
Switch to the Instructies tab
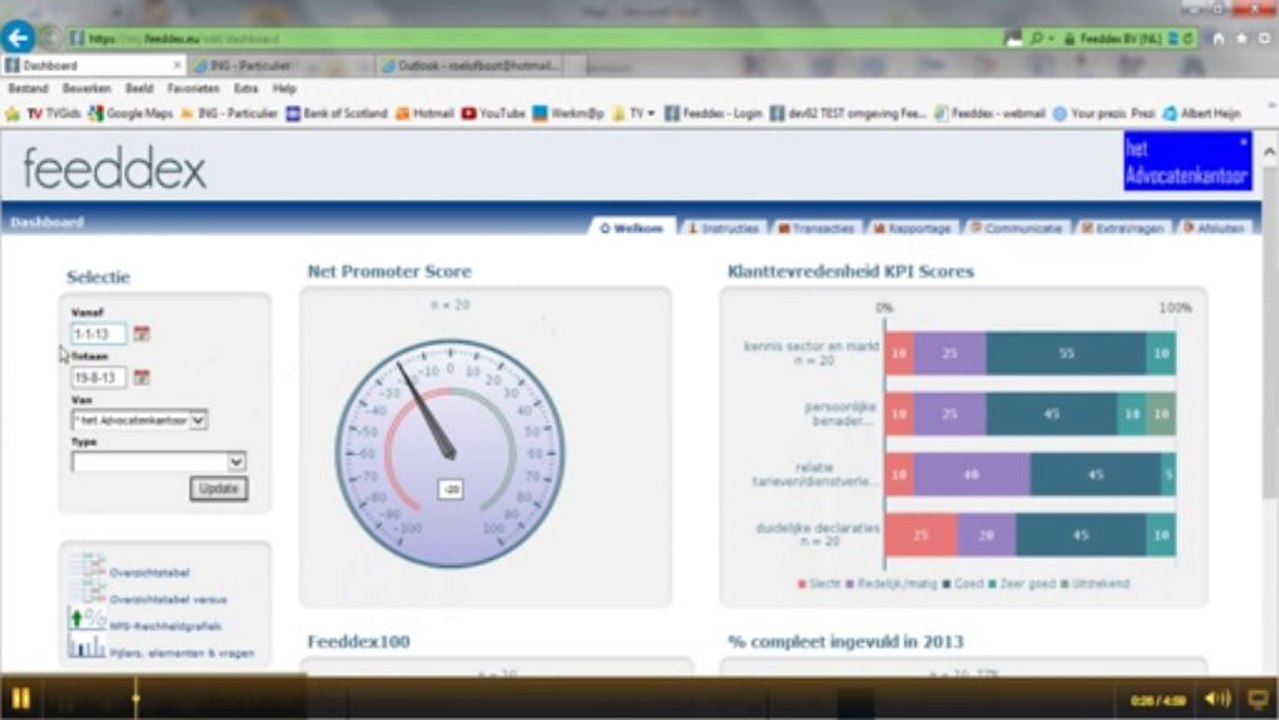(x=724, y=228)
